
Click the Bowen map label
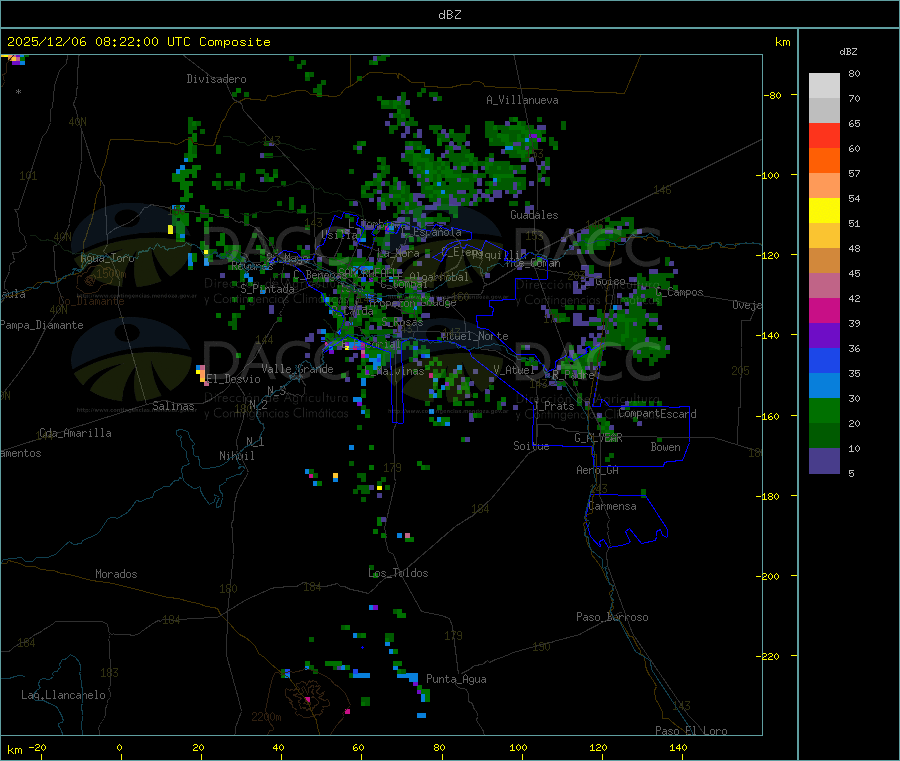coord(666,447)
